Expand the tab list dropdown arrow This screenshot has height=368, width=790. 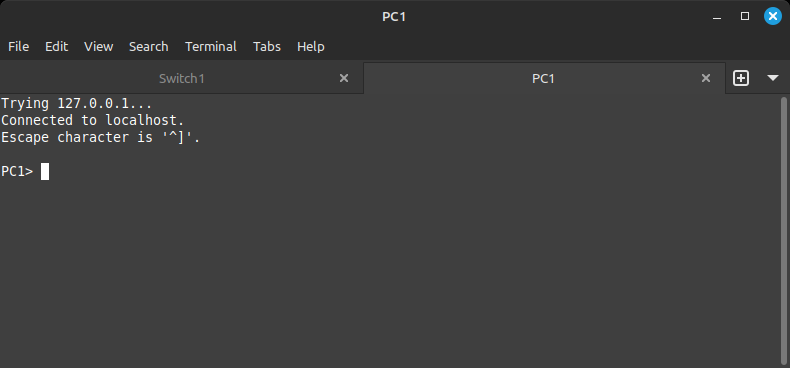(773, 78)
